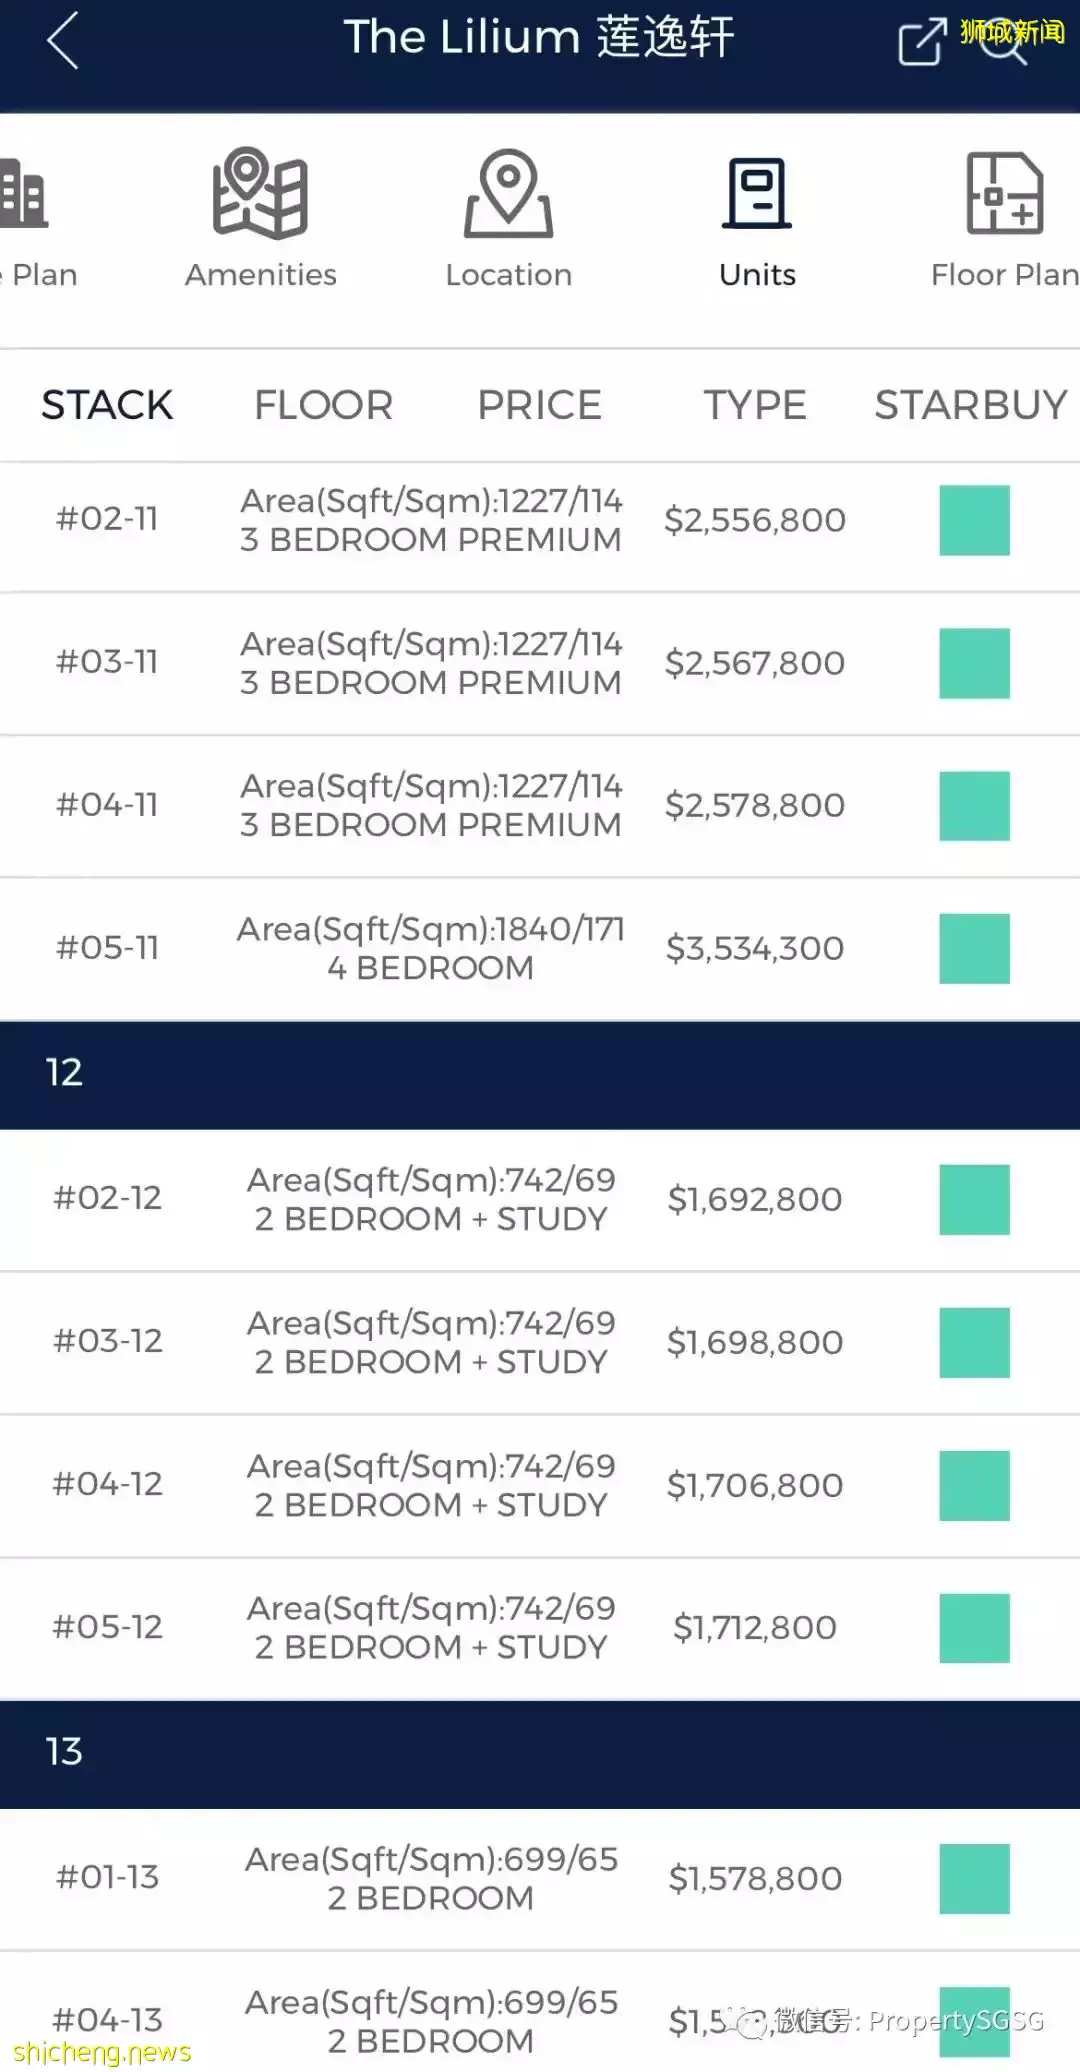This screenshot has height=2072, width=1080.
Task: Tap the search icon in header
Action: tap(1003, 44)
